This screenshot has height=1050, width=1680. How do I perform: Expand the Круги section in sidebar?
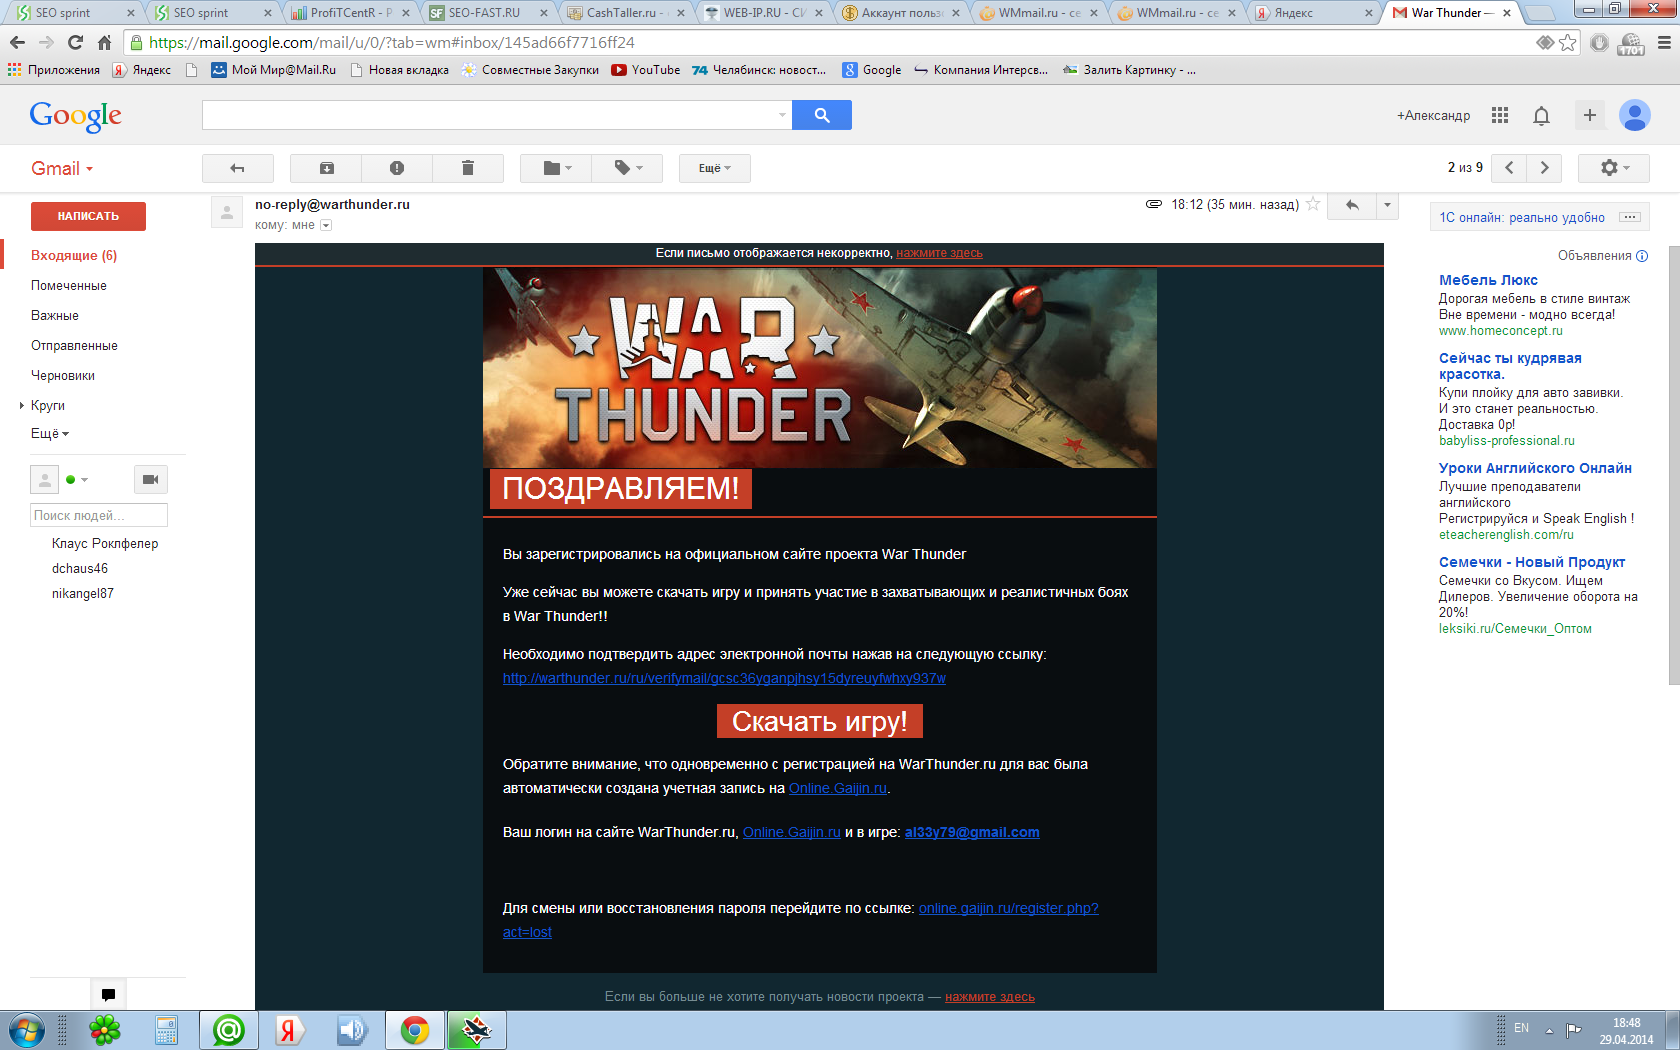[x=22, y=405]
